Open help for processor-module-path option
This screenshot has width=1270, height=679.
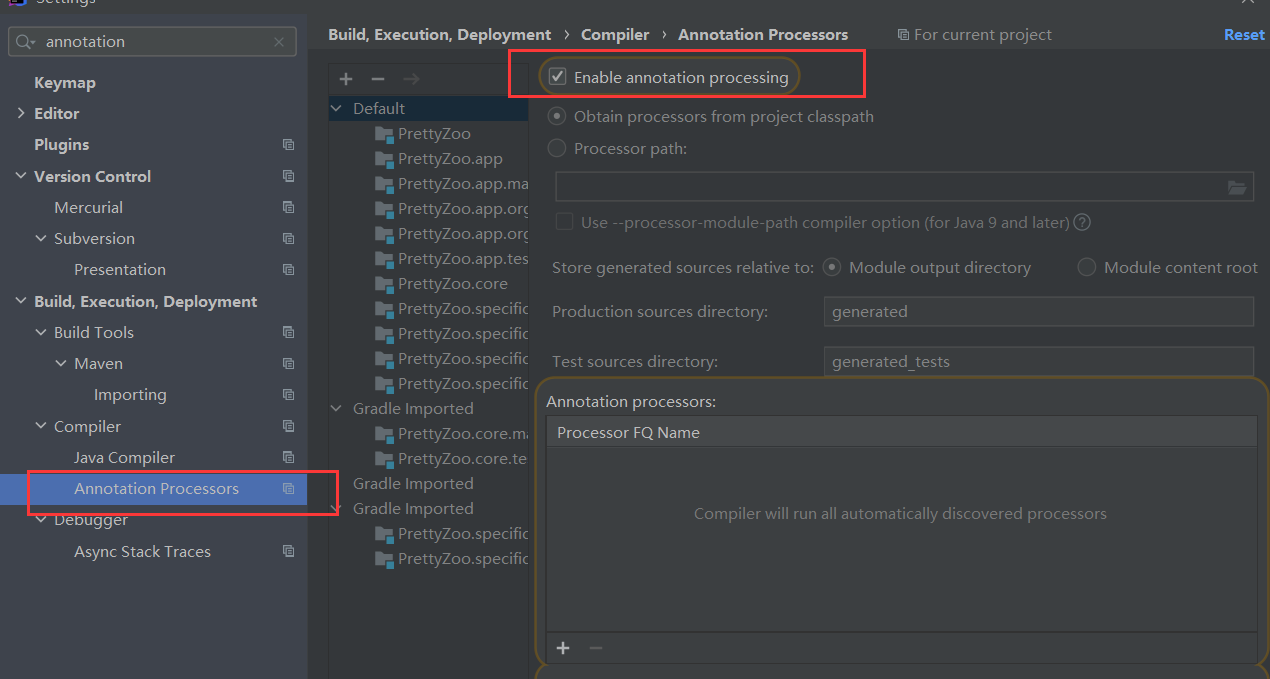(x=1082, y=222)
